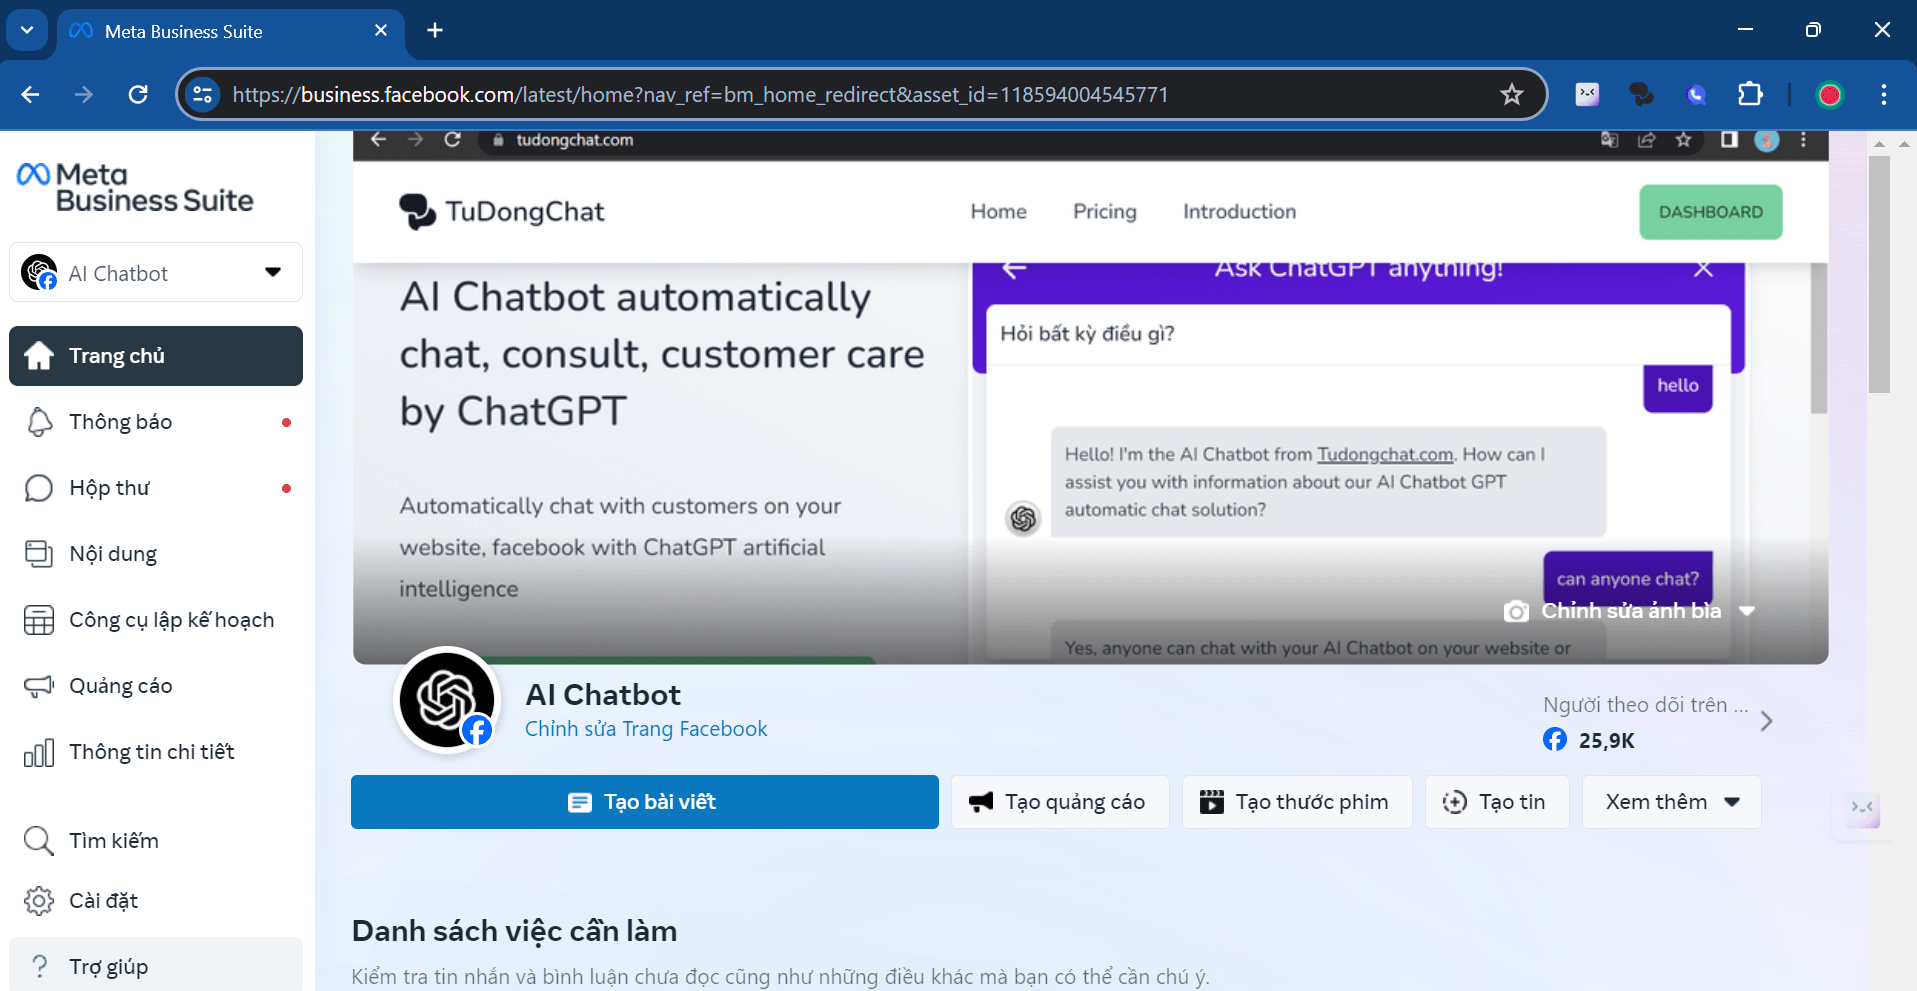
Task: Open Chrome three-dot menu
Action: pos(1884,95)
